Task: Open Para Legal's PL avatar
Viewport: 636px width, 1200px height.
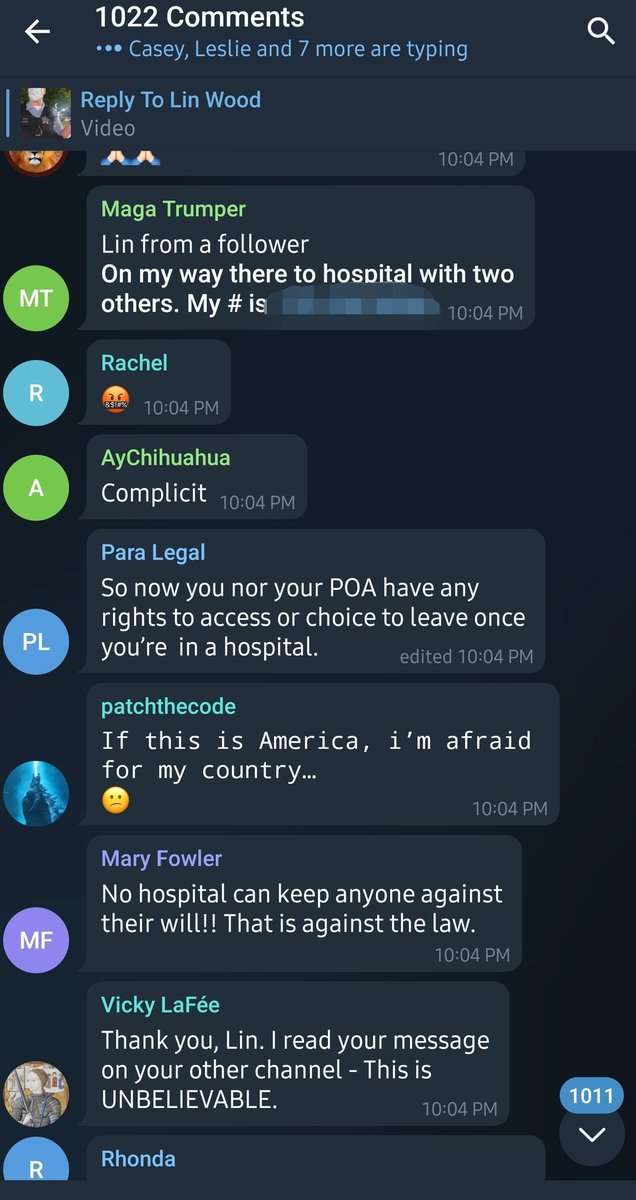Action: [x=36, y=641]
